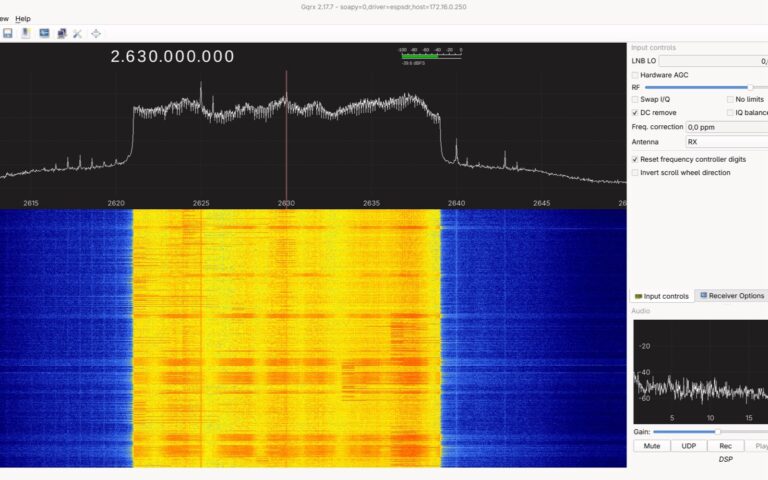This screenshot has height=480, width=768.
Task: Click the Input controls panel title
Action: pos(653,48)
